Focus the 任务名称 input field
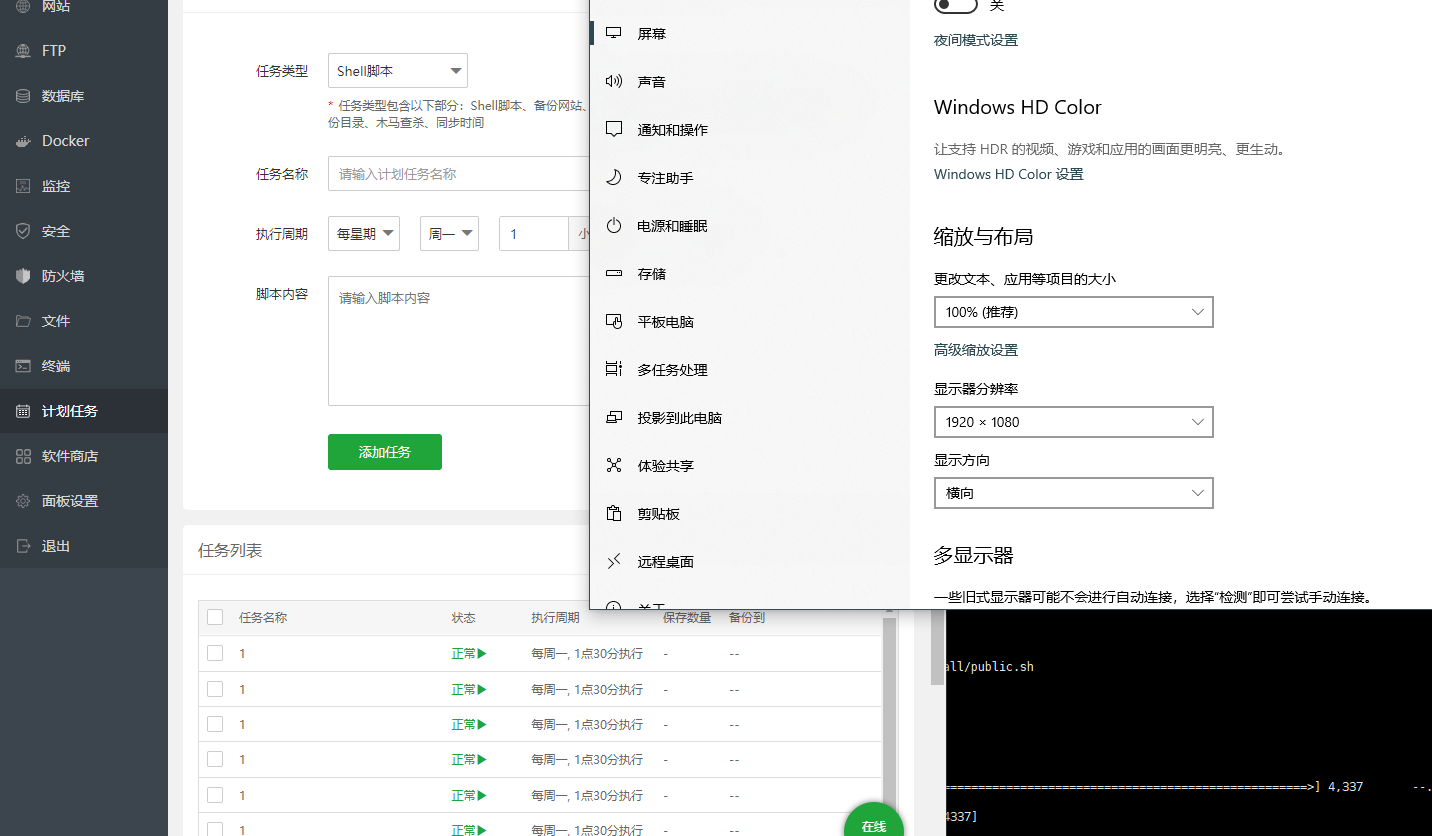This screenshot has height=836, width=1432. click(x=459, y=173)
